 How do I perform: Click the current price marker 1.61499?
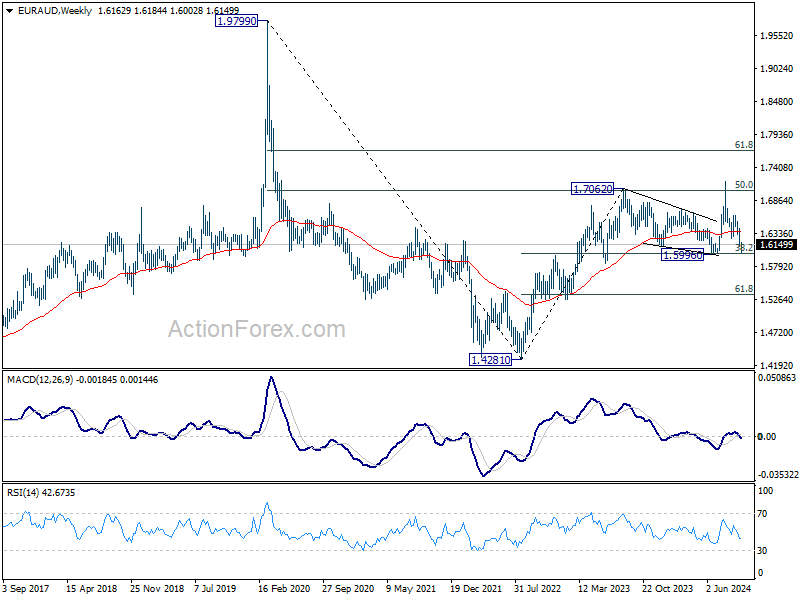tap(777, 245)
